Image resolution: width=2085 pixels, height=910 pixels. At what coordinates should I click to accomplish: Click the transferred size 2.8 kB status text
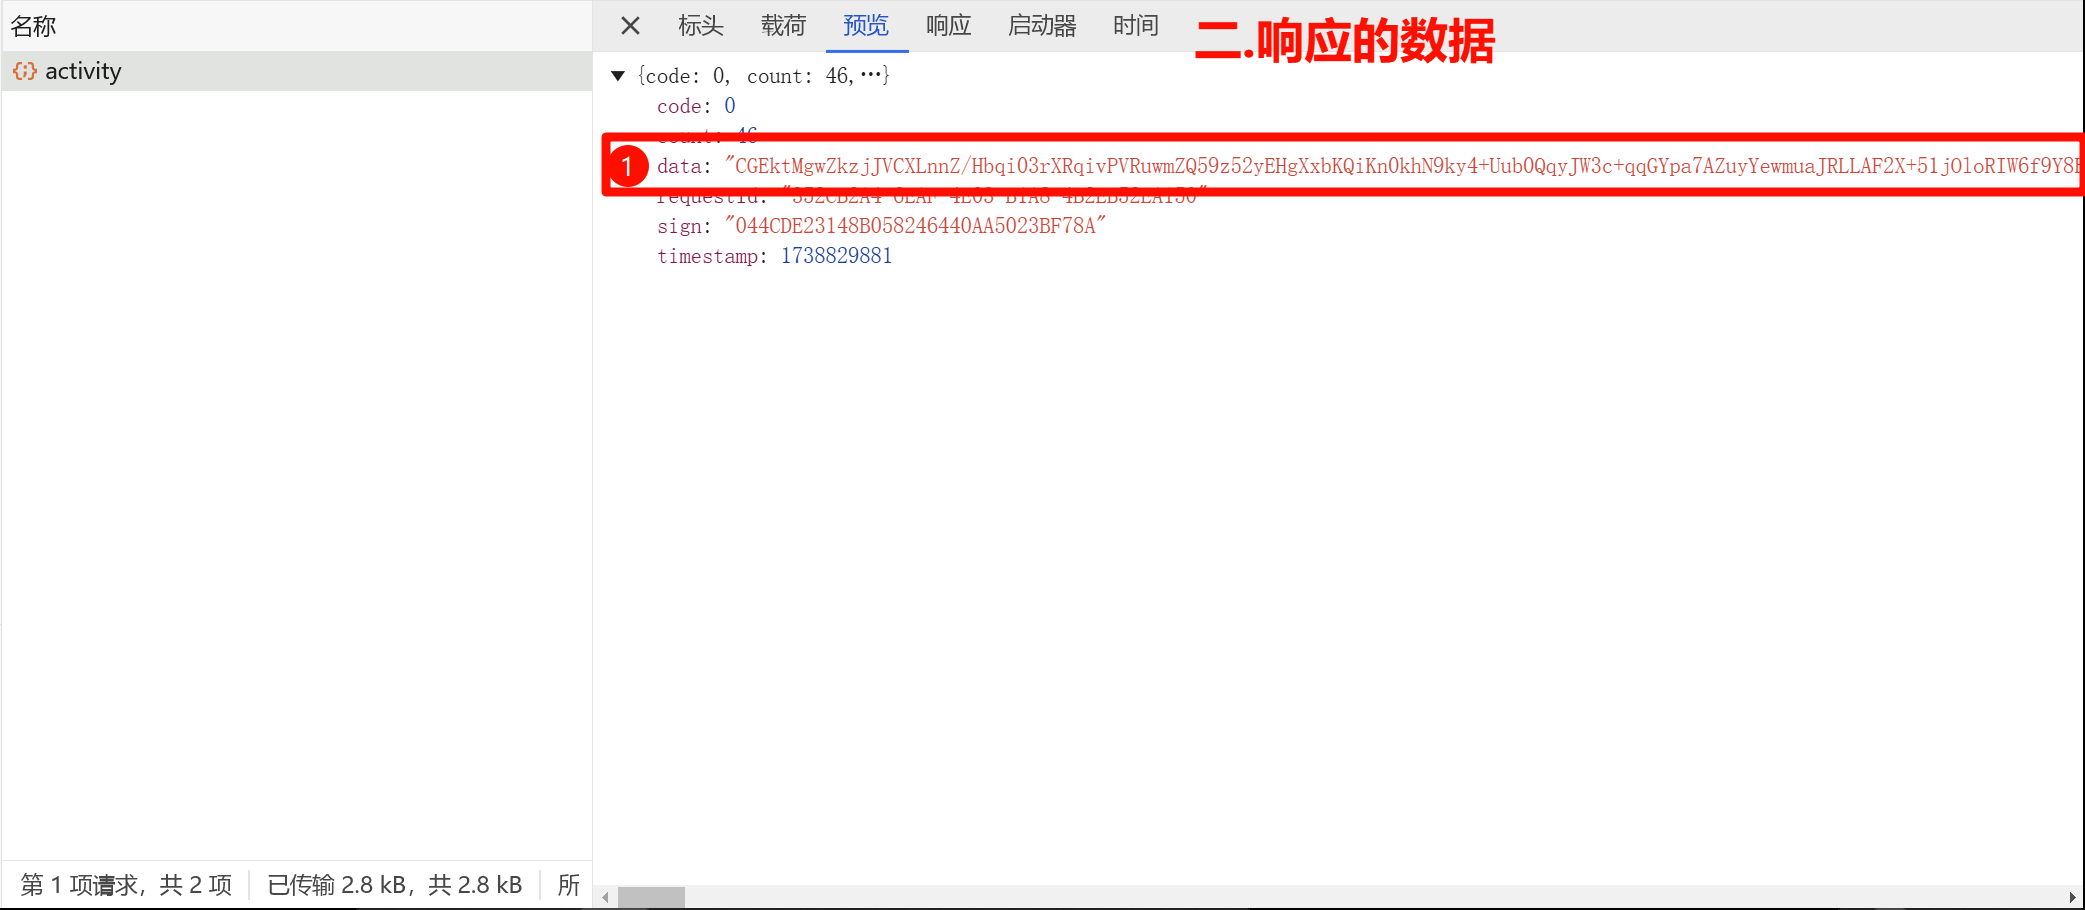394,885
